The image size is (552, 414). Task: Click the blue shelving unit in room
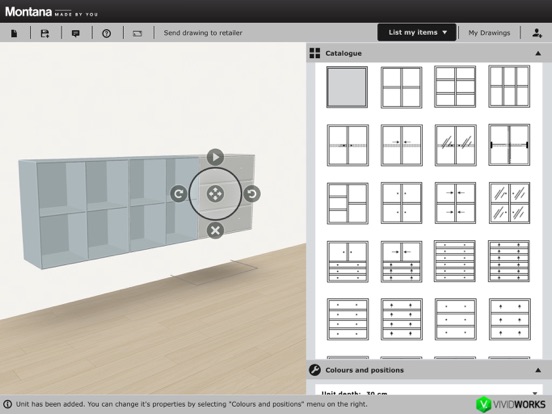click(109, 211)
